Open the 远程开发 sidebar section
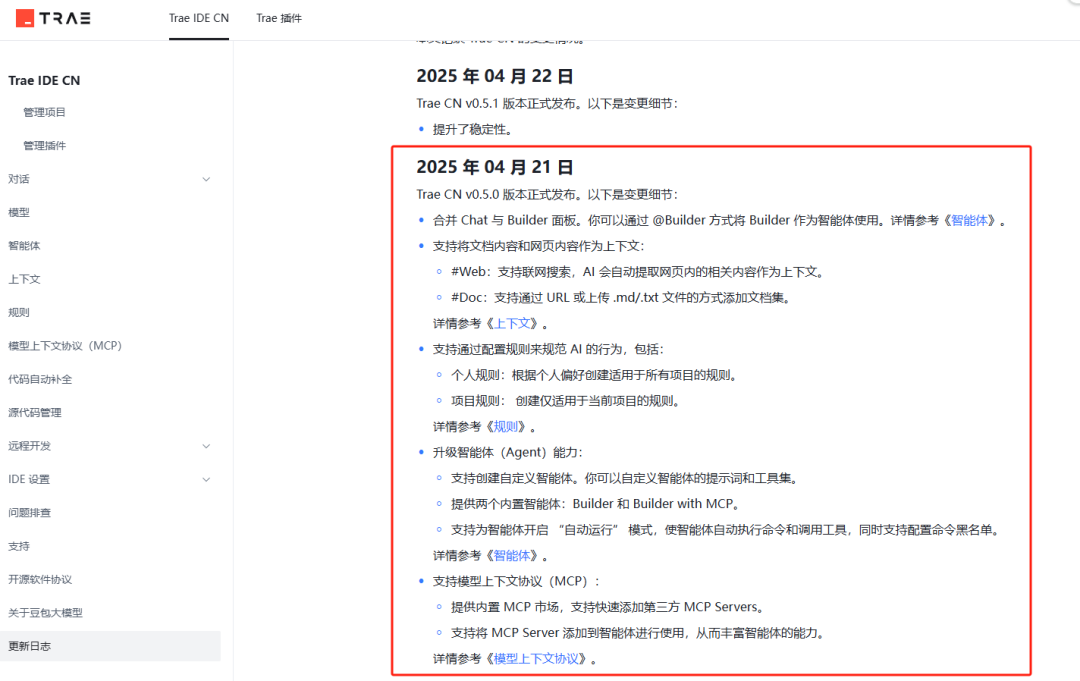Screen dimensions: 1080x681 (30, 446)
